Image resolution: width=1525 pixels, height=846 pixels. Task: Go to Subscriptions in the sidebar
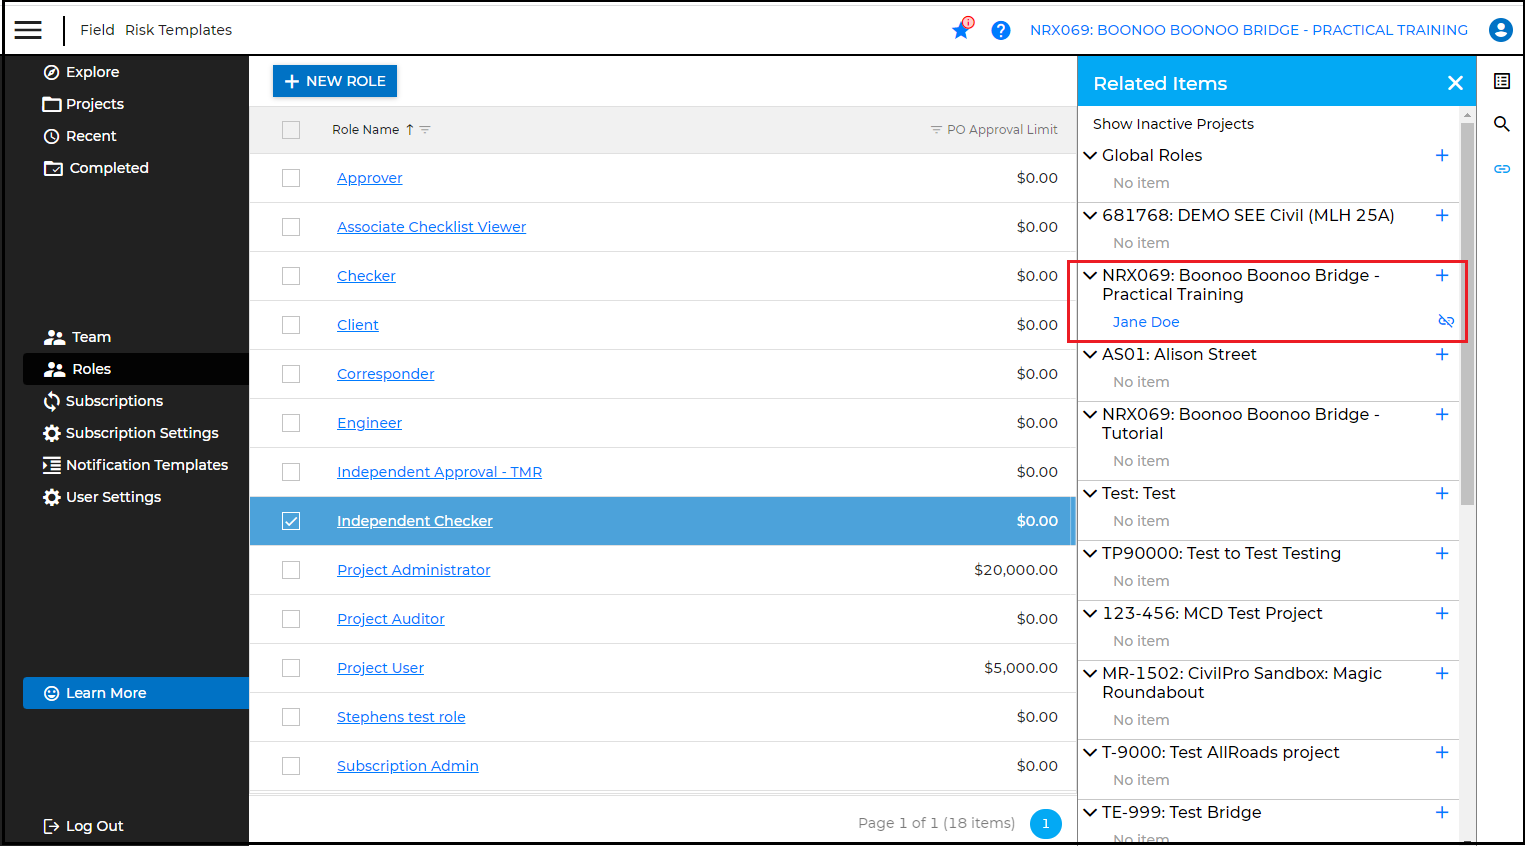point(114,401)
